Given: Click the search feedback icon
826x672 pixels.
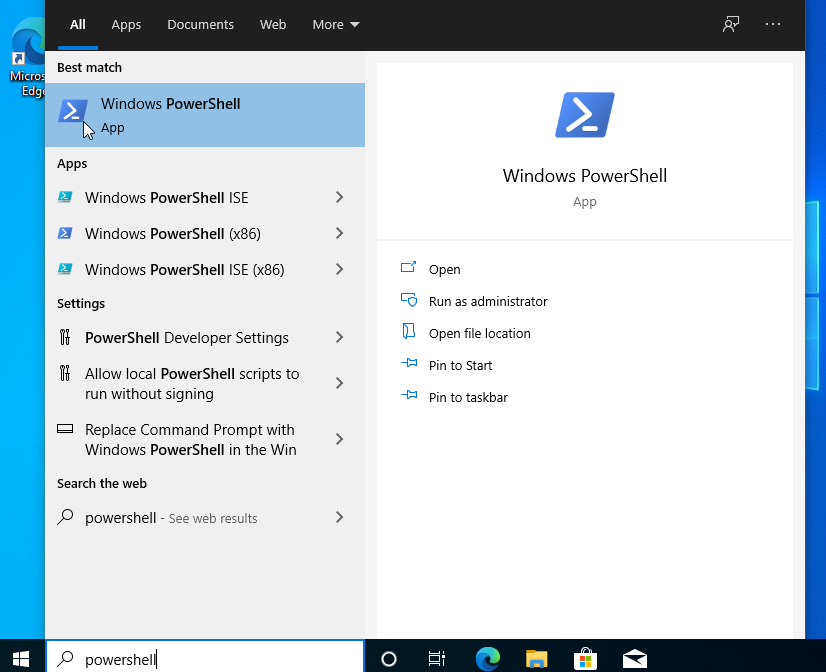Looking at the screenshot, I should pyautogui.click(x=731, y=24).
